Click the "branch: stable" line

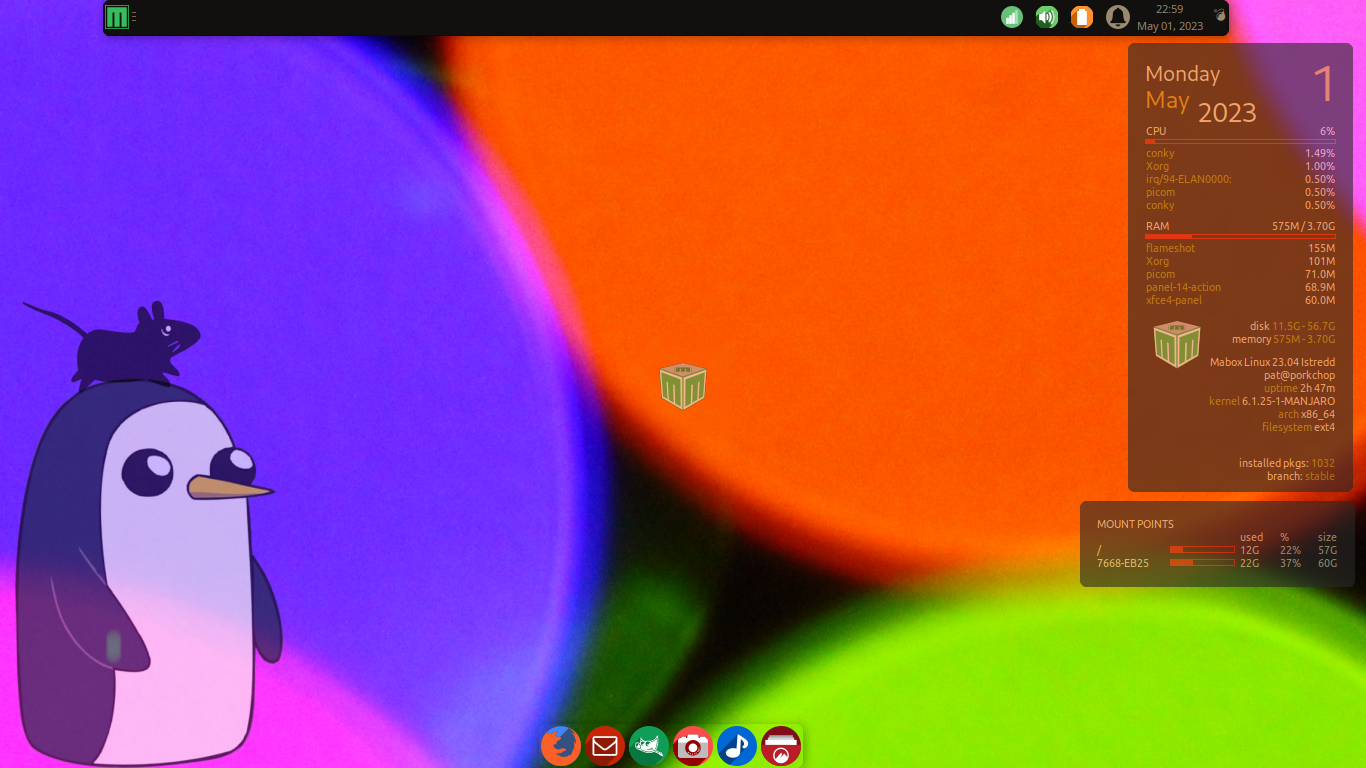pos(1301,476)
